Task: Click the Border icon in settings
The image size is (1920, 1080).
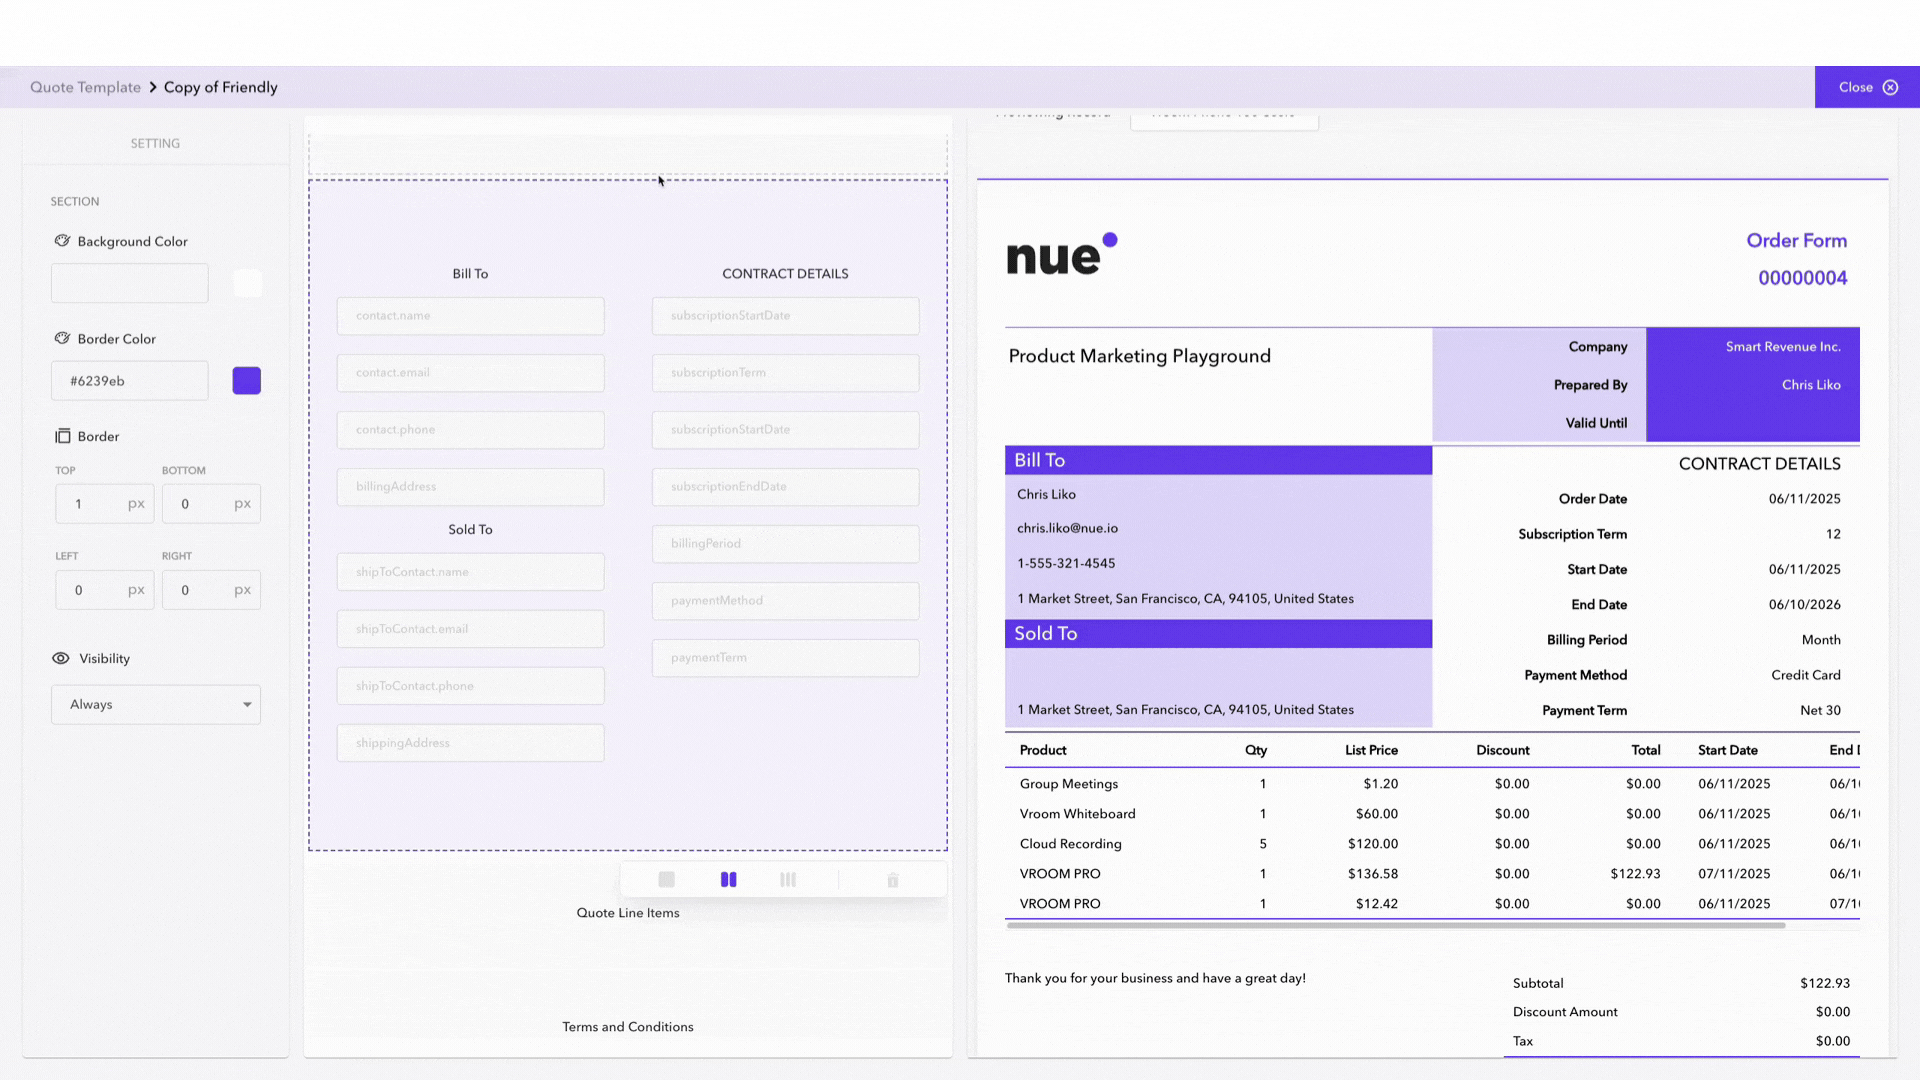Action: pyautogui.click(x=62, y=436)
